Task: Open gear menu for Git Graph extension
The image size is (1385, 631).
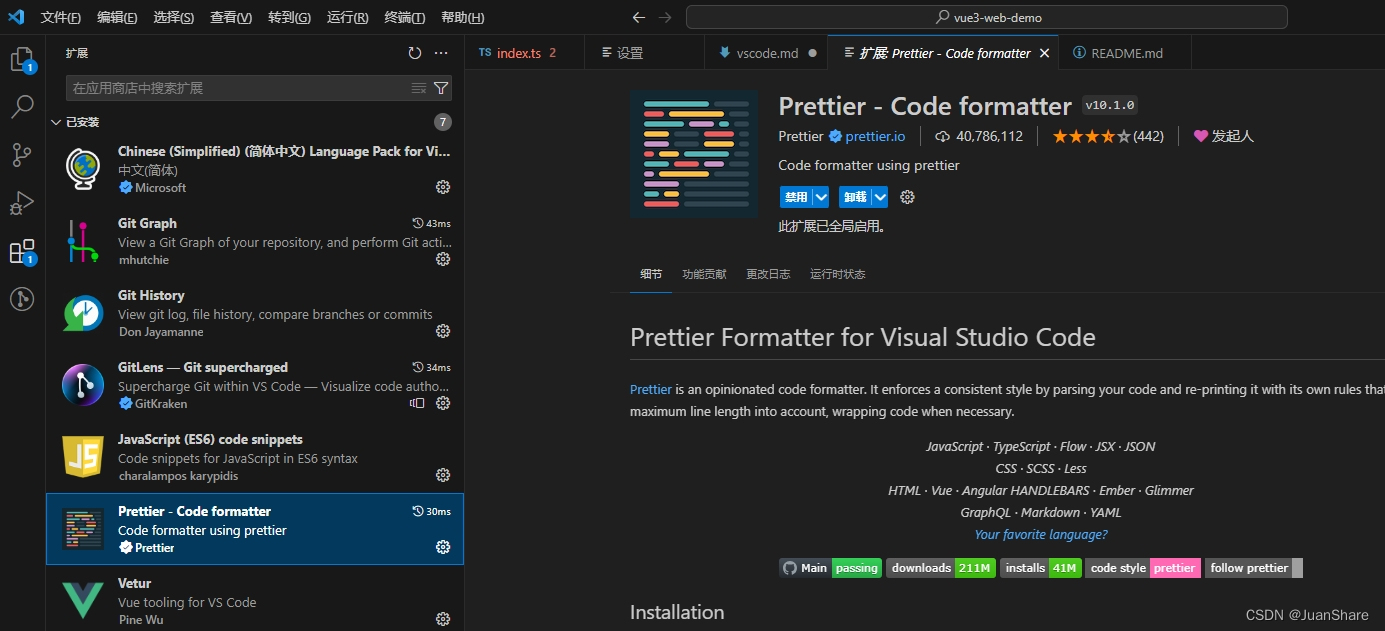Action: (x=443, y=259)
